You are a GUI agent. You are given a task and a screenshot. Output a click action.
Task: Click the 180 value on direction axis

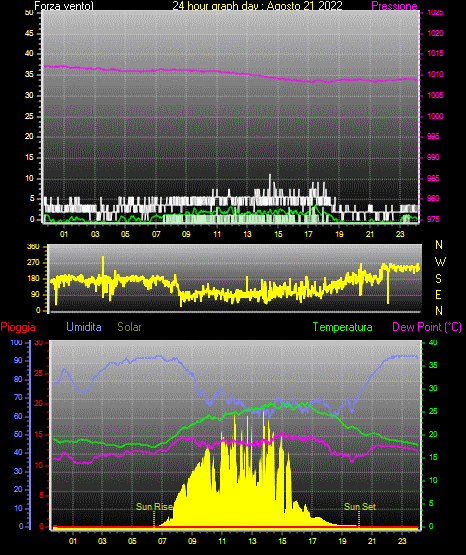coord(33,279)
